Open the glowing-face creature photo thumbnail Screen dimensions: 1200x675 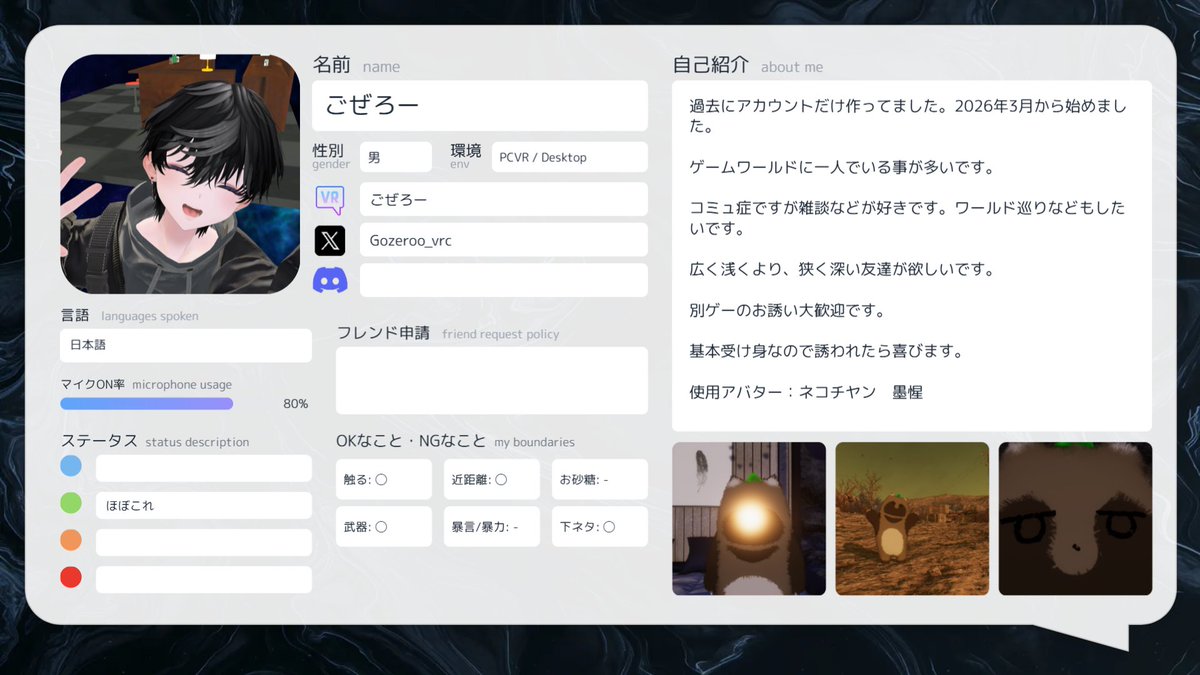pyautogui.click(x=749, y=519)
